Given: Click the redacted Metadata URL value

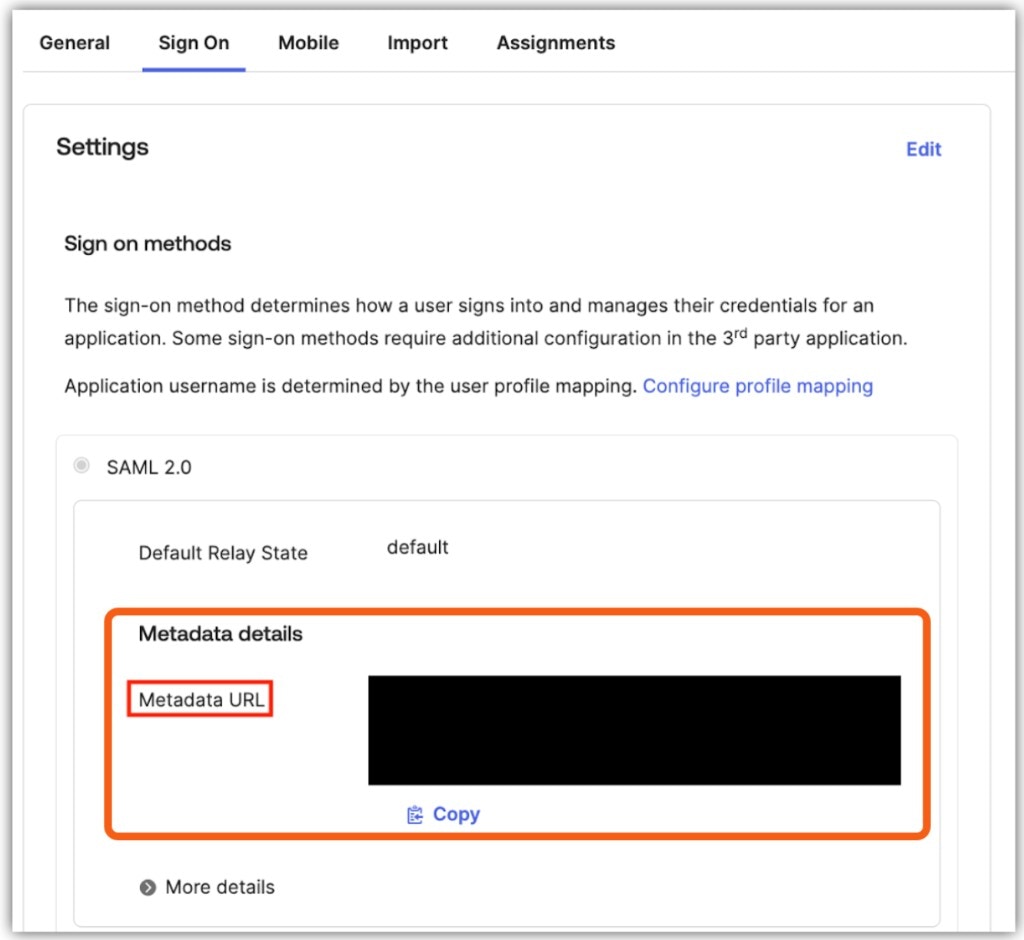Looking at the screenshot, I should 634,728.
